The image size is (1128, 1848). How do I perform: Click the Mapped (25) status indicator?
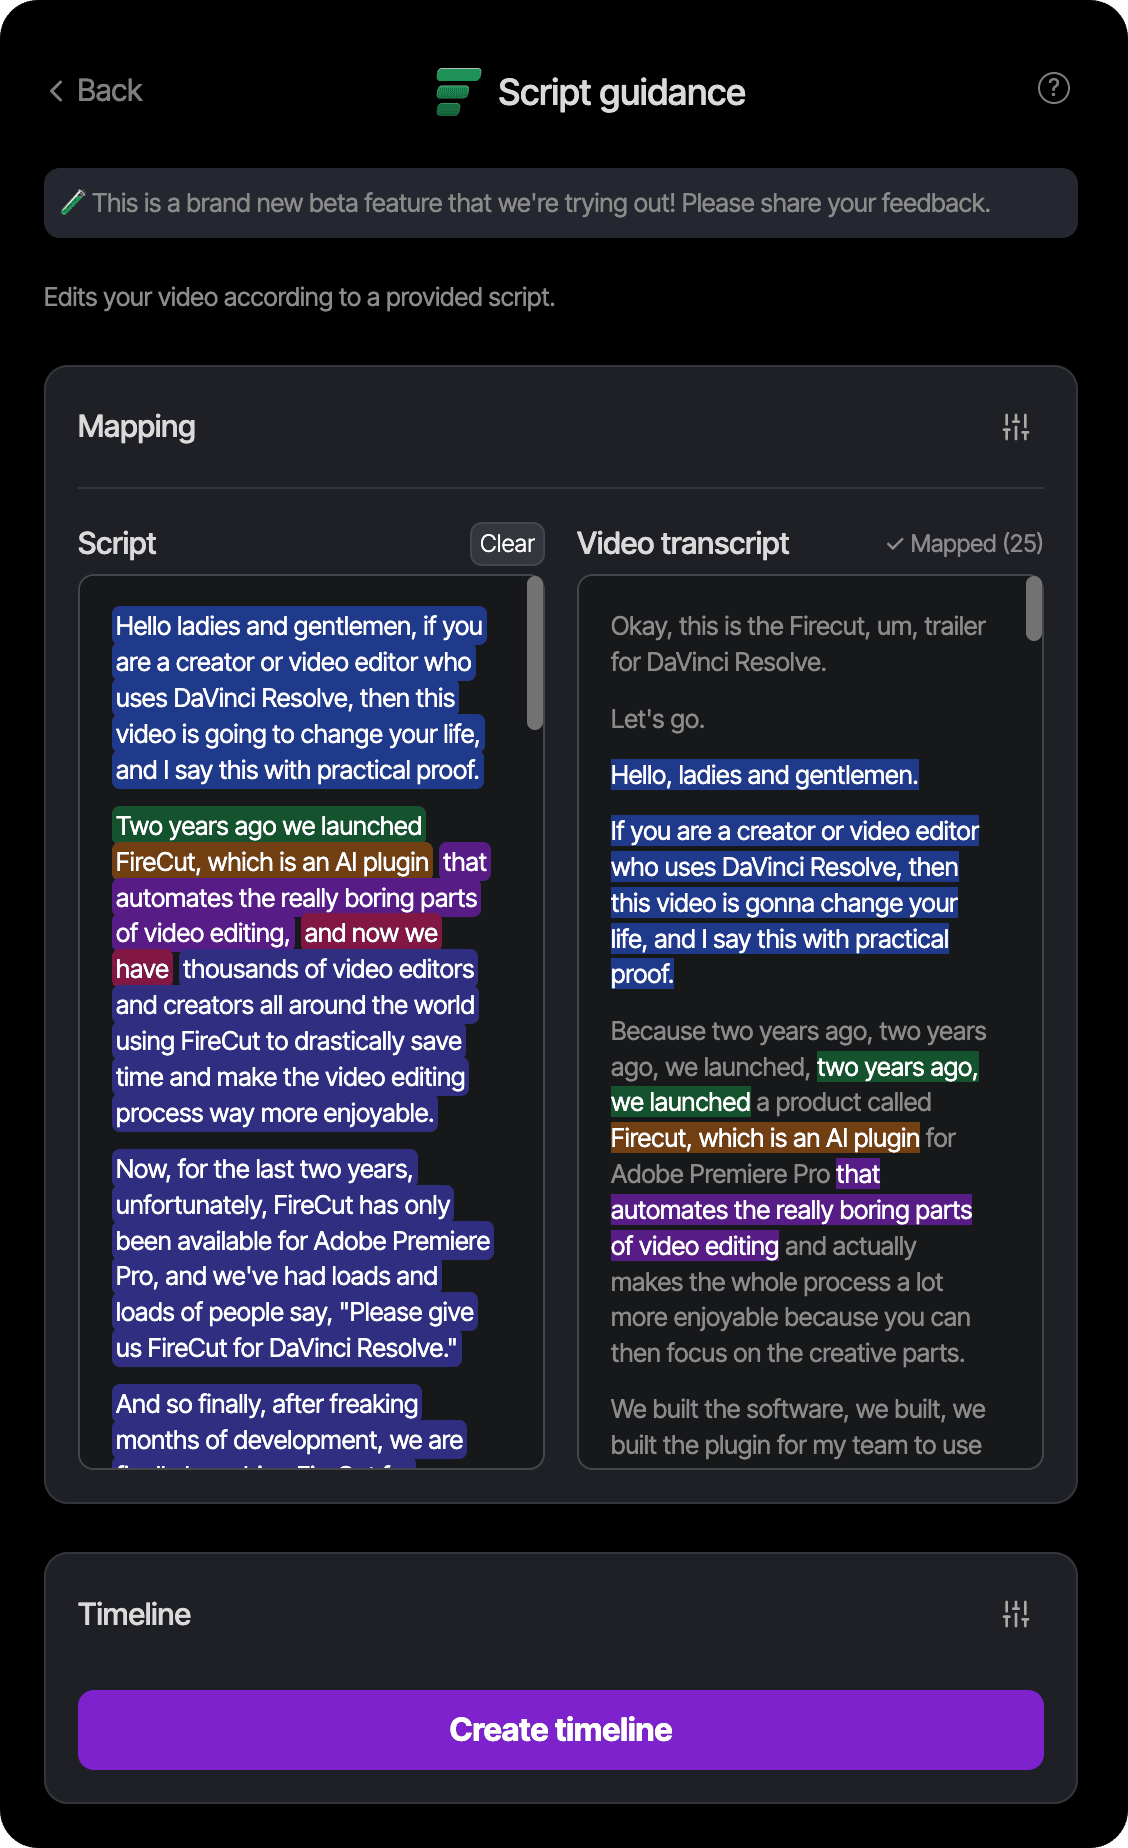(x=965, y=544)
